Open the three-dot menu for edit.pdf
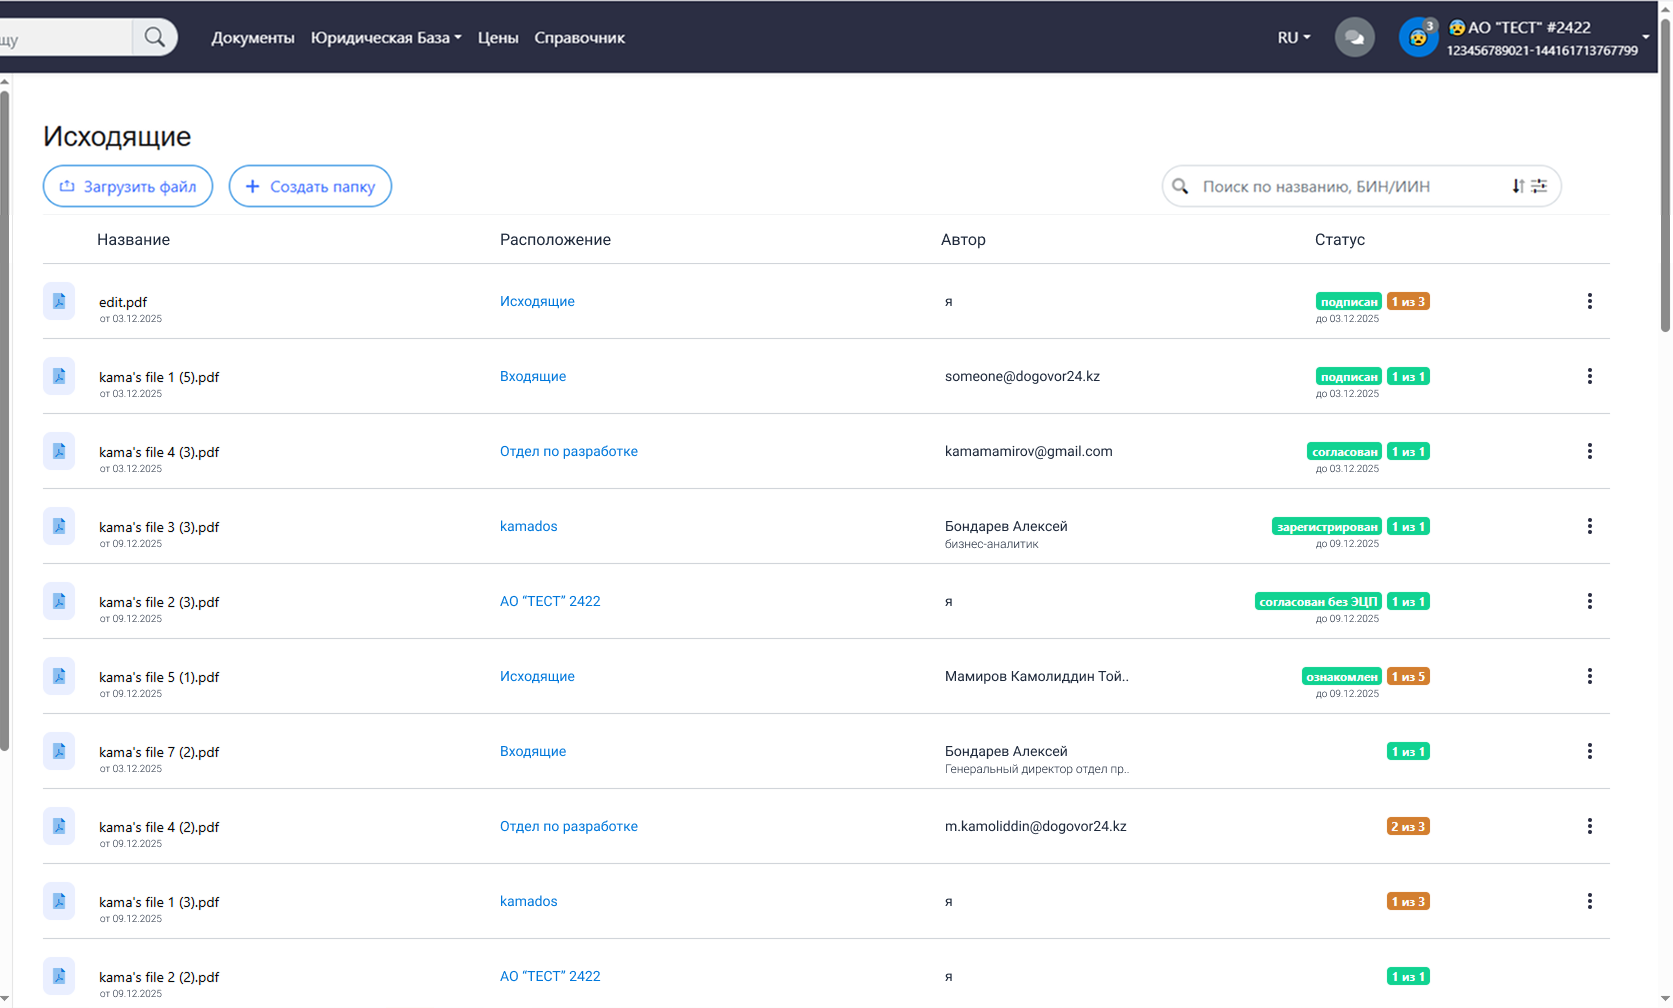The image size is (1673, 1008). click(x=1589, y=301)
